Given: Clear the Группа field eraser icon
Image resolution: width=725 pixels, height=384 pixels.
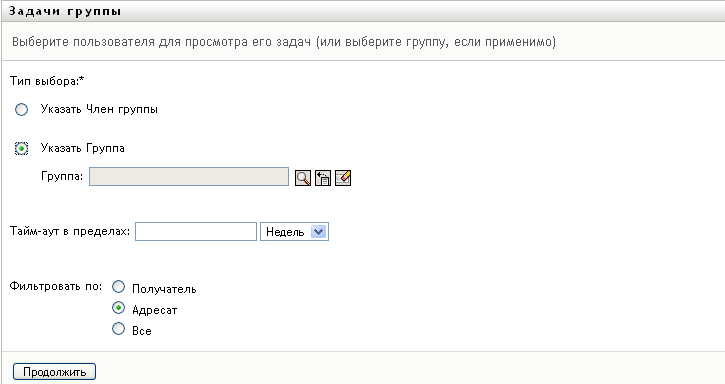Looking at the screenshot, I should click(x=343, y=178).
